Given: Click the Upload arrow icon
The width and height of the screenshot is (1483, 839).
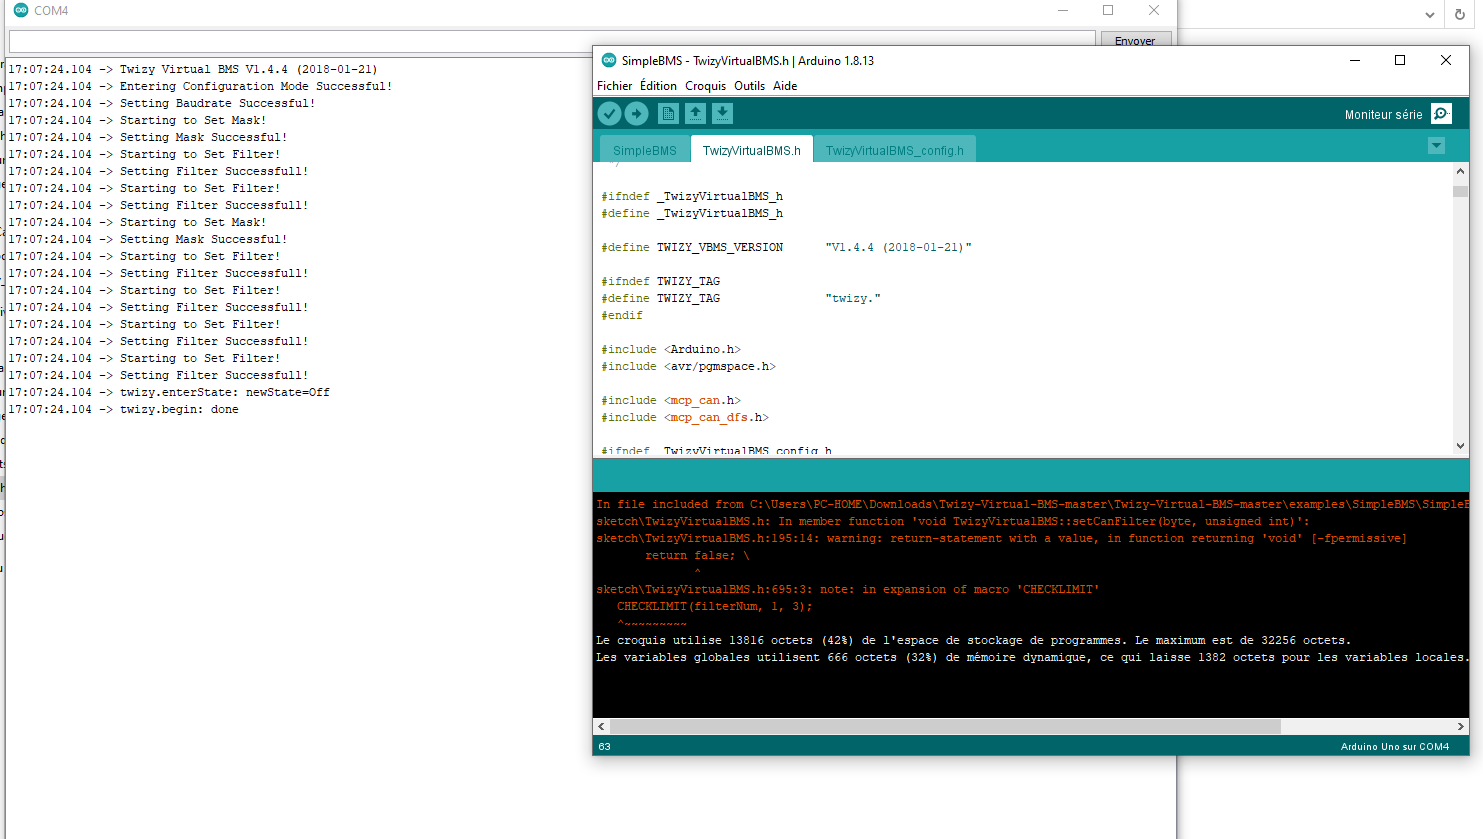Looking at the screenshot, I should (x=637, y=114).
